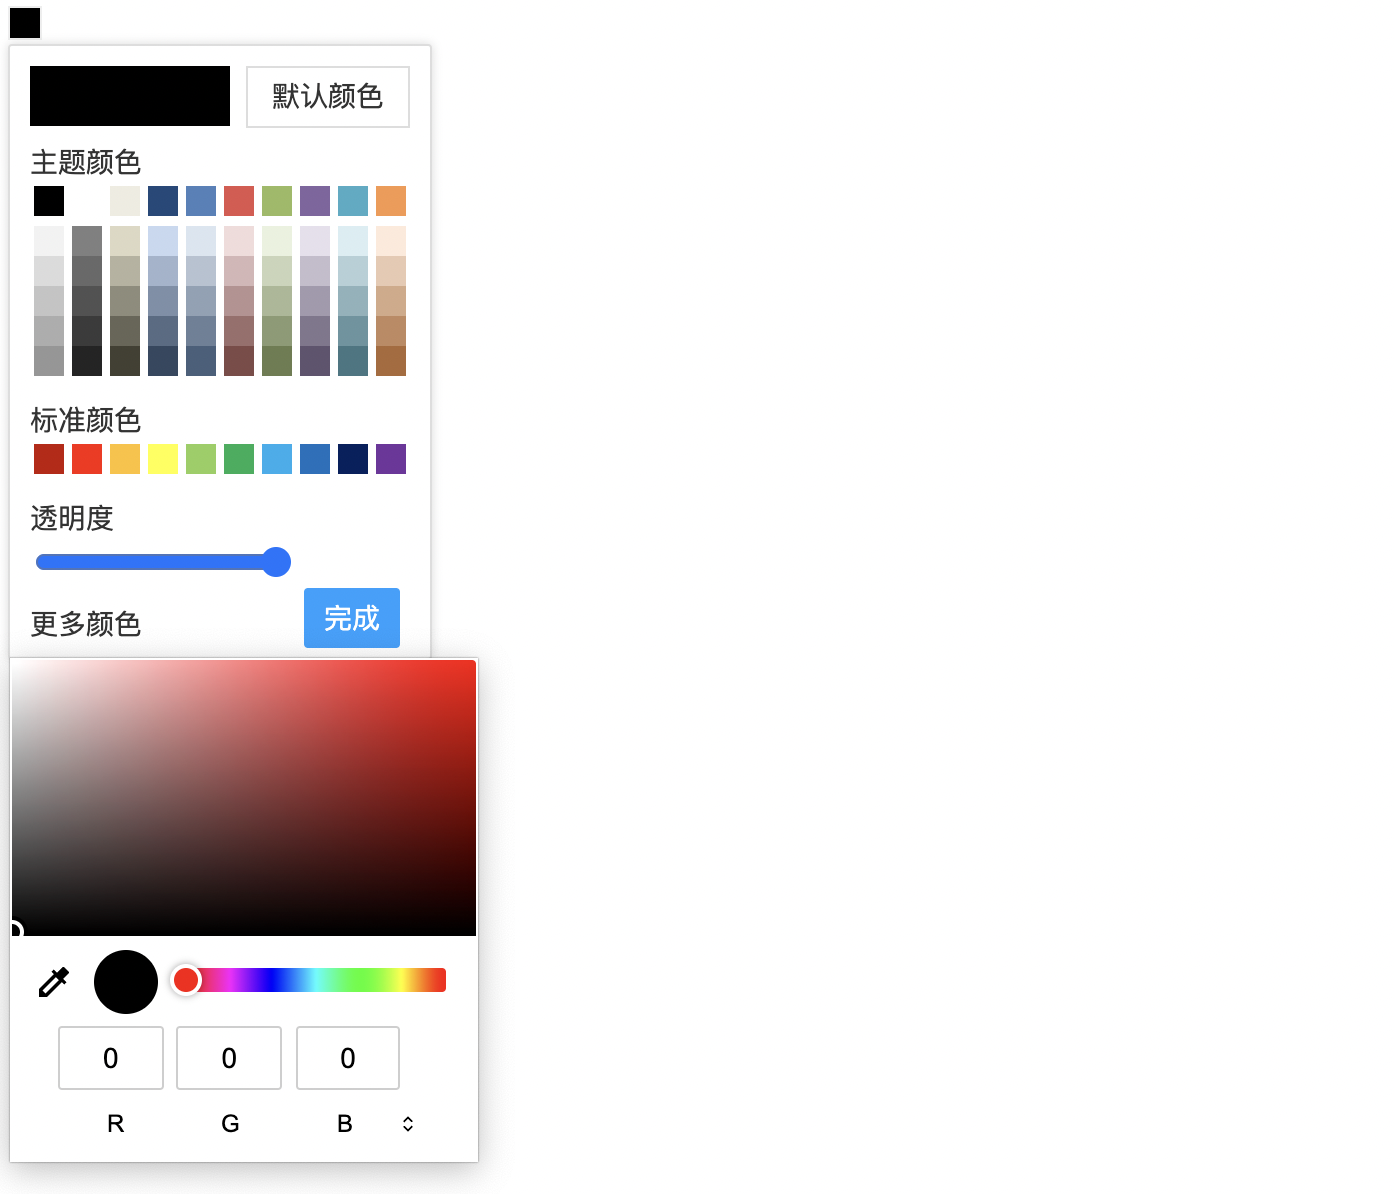Choose the orange theme color swatch
Viewport: 1394px width, 1194px height.
click(391, 201)
